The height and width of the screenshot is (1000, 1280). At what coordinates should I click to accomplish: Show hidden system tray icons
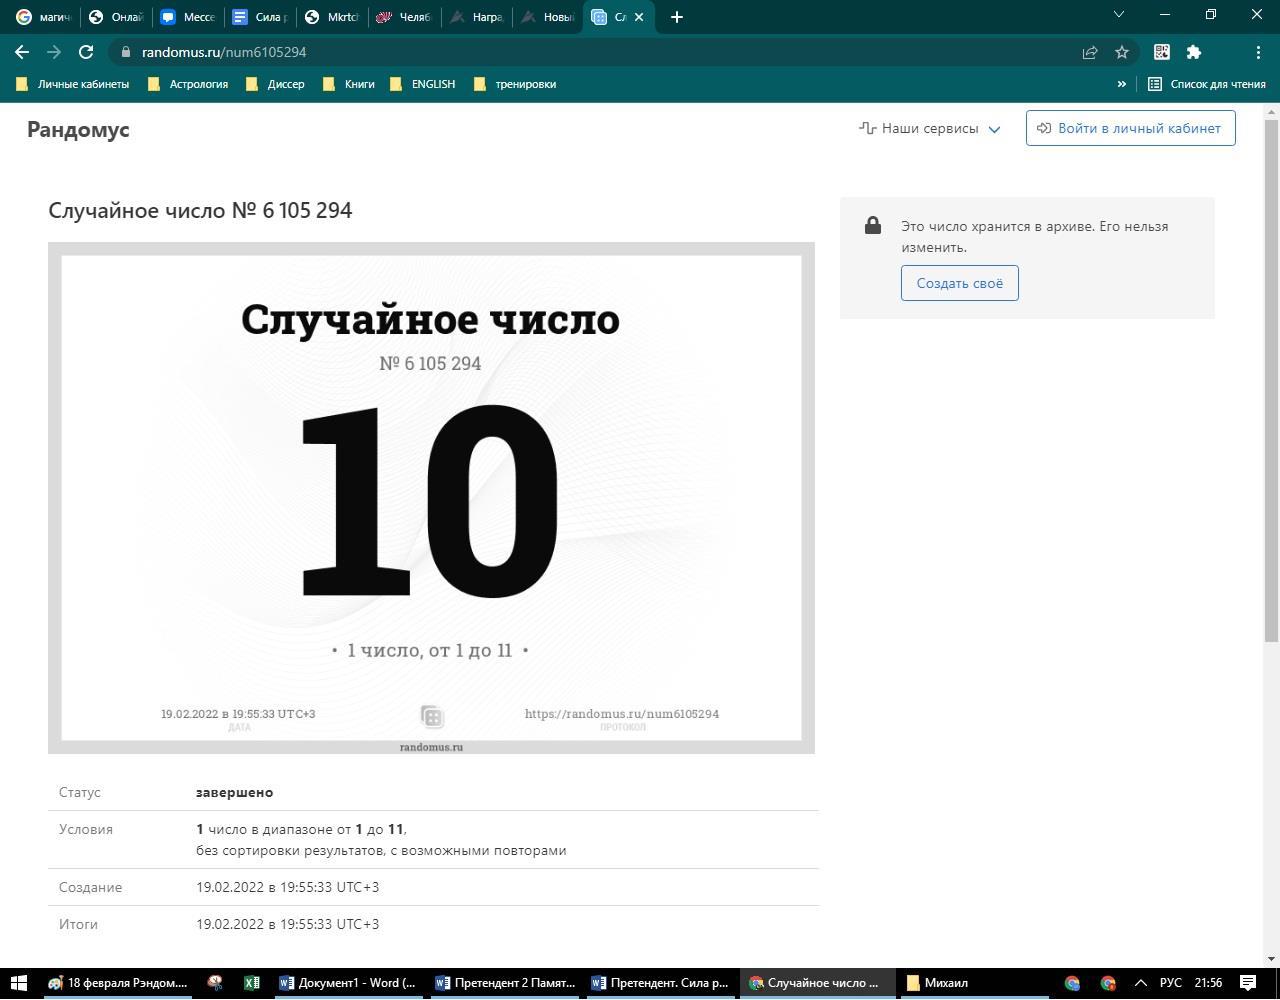[x=1140, y=983]
